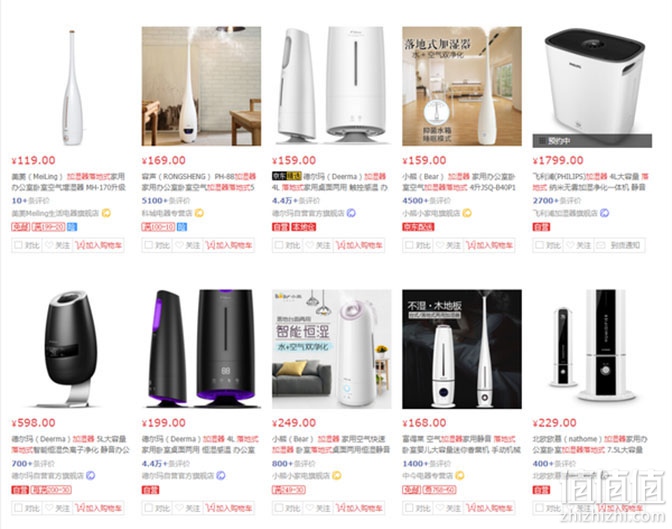Screen dimensions: 672x529
Task: Click the yellow chat icon next to the MeiLing store name
Action: click(x=106, y=213)
